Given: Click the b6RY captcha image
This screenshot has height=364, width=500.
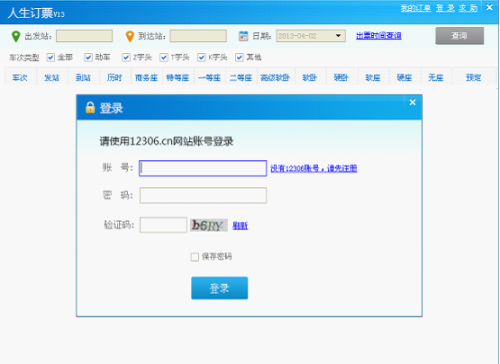Looking at the screenshot, I should [x=209, y=225].
